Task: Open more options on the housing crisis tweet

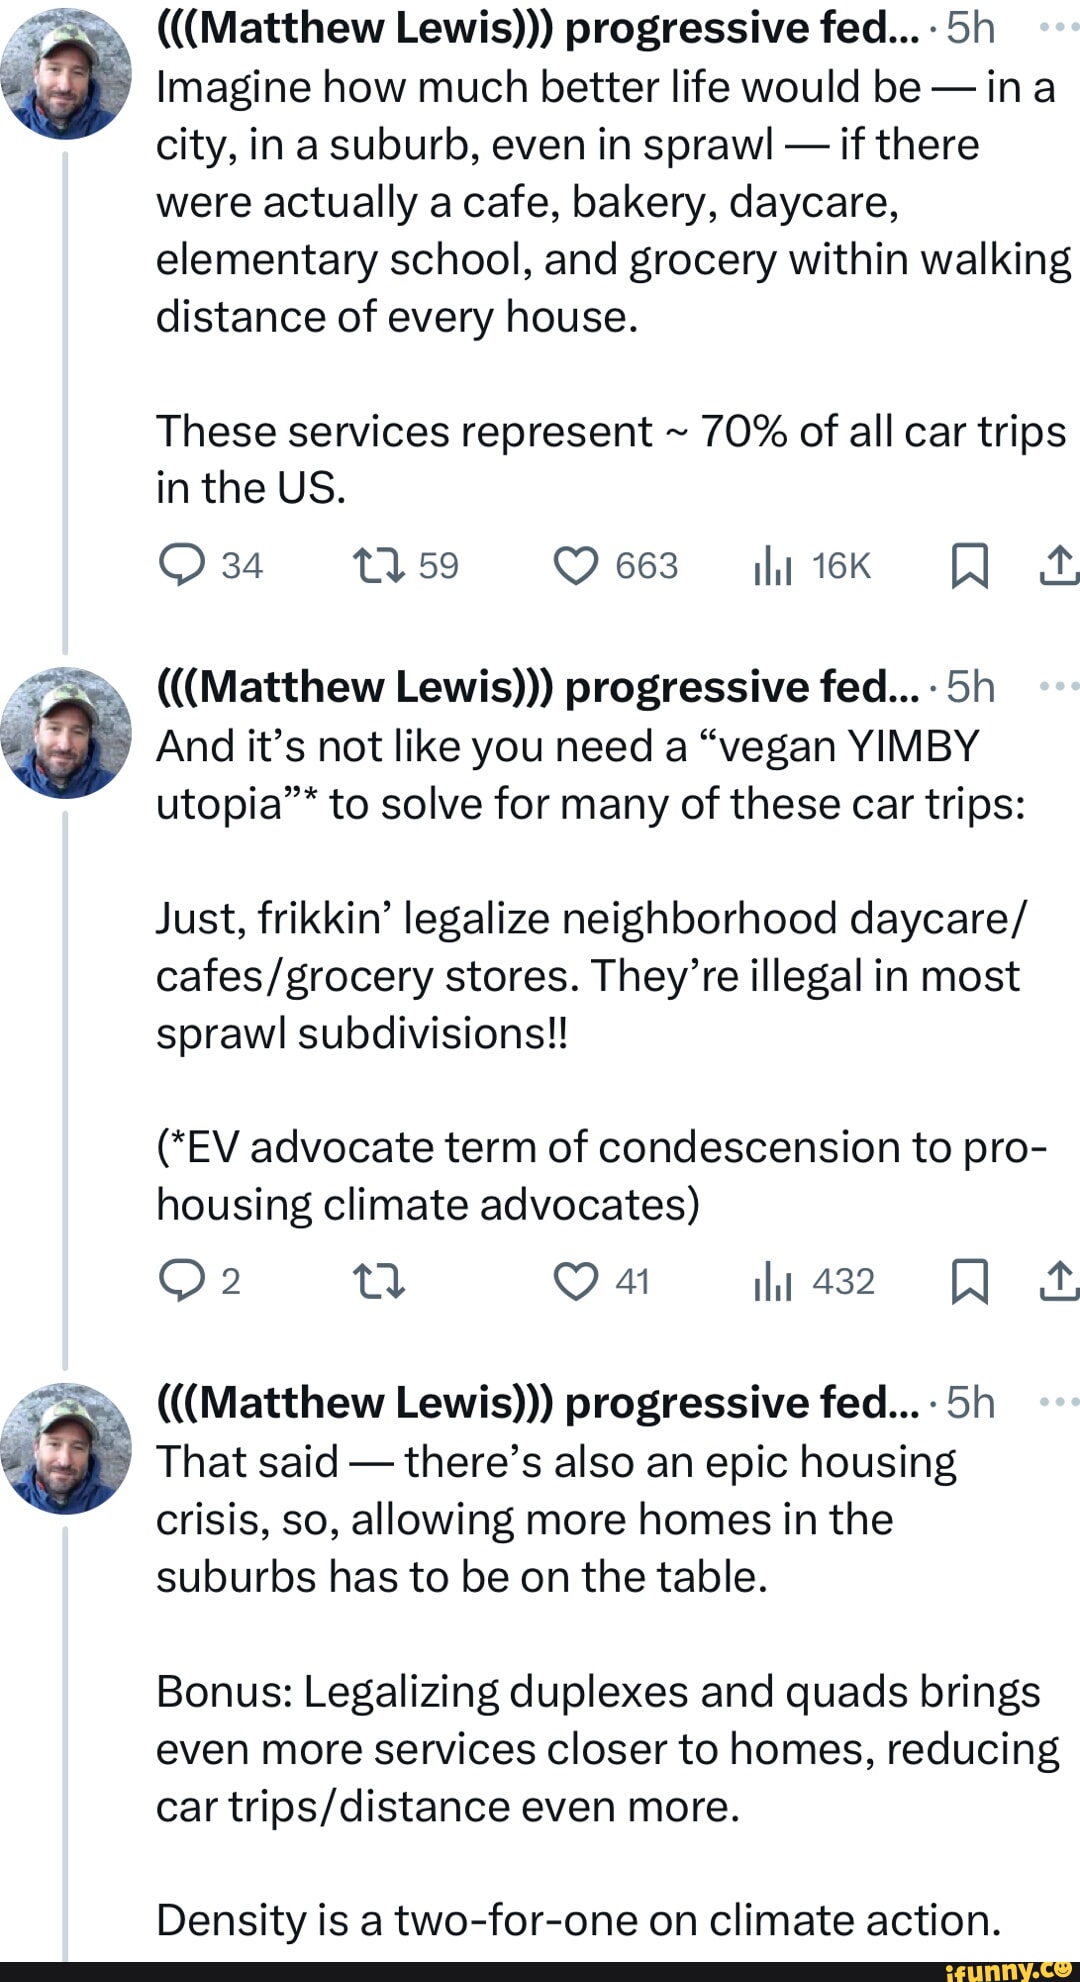Action: [x=1058, y=1402]
